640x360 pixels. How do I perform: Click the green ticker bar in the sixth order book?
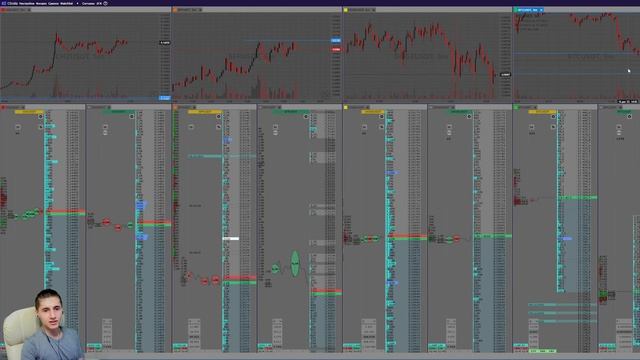(x=460, y=111)
